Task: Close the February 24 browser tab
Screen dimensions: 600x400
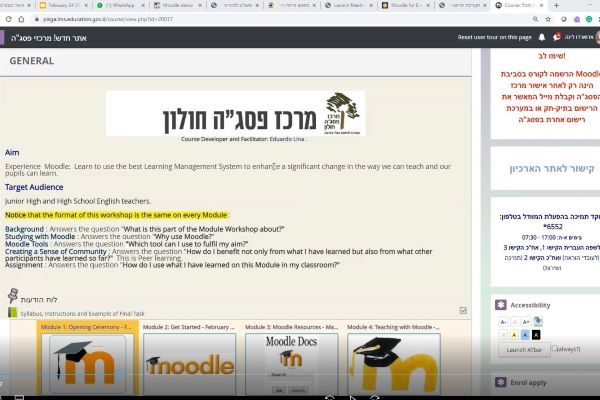Action: pos(86,5)
